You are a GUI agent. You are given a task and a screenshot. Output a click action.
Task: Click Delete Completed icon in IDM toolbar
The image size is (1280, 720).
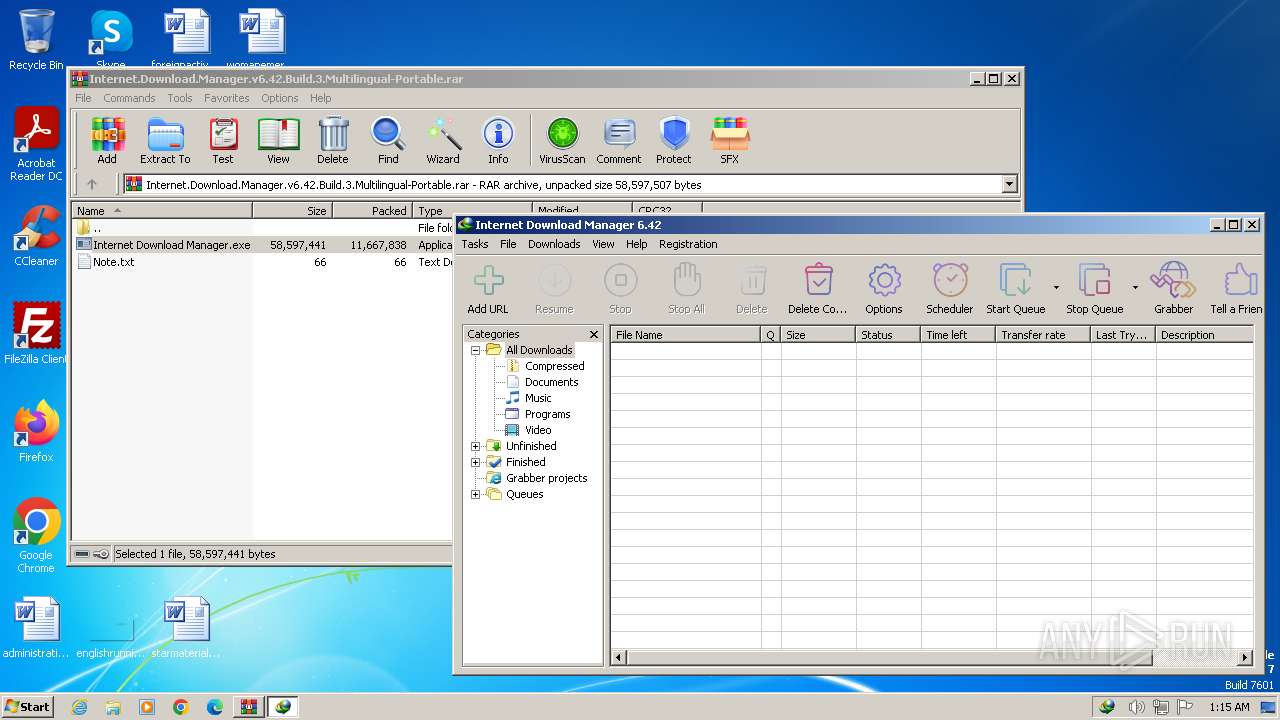818,290
